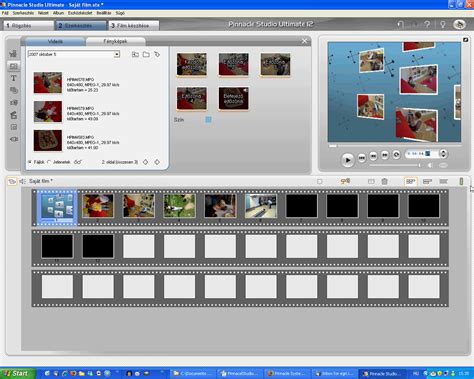The width and height of the screenshot is (474, 379).
Task: Select the Befejező montage theme thumbnail
Action: pos(233,98)
